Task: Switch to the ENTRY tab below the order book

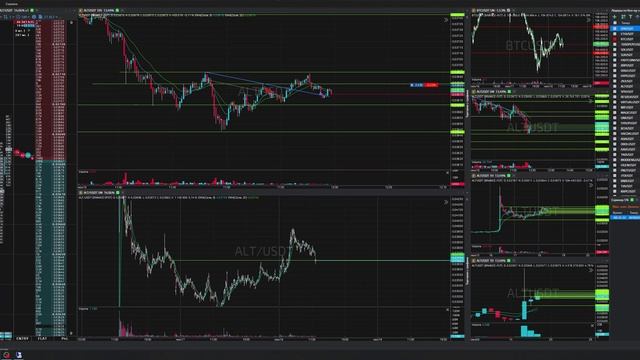Action: (22, 338)
